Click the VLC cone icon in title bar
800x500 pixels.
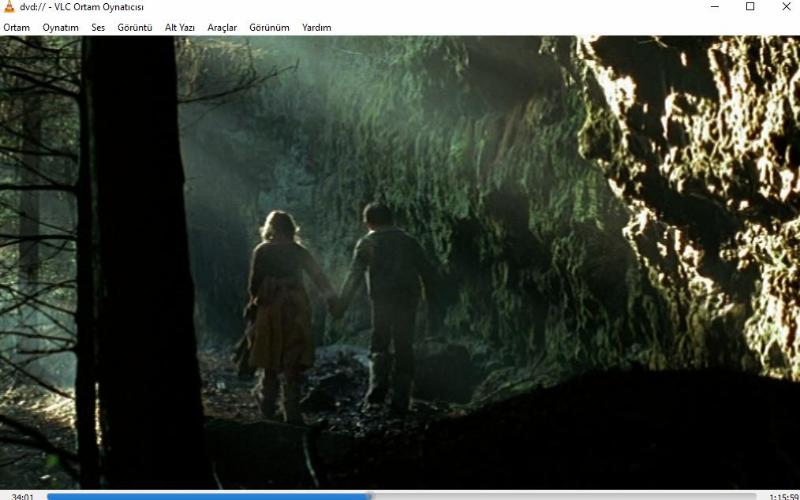[9, 7]
